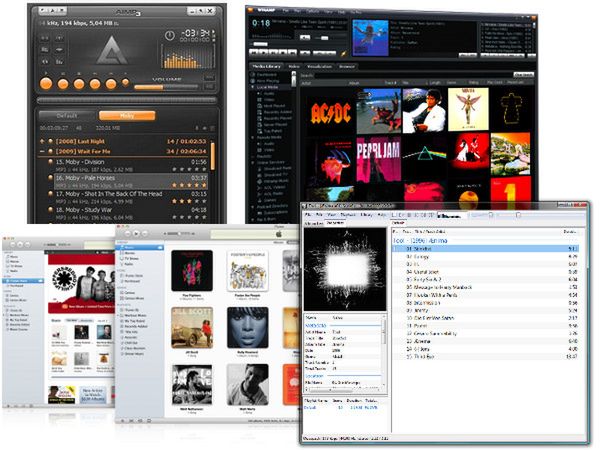
Task: Expand the [2008] Last Night group
Action: point(42,141)
